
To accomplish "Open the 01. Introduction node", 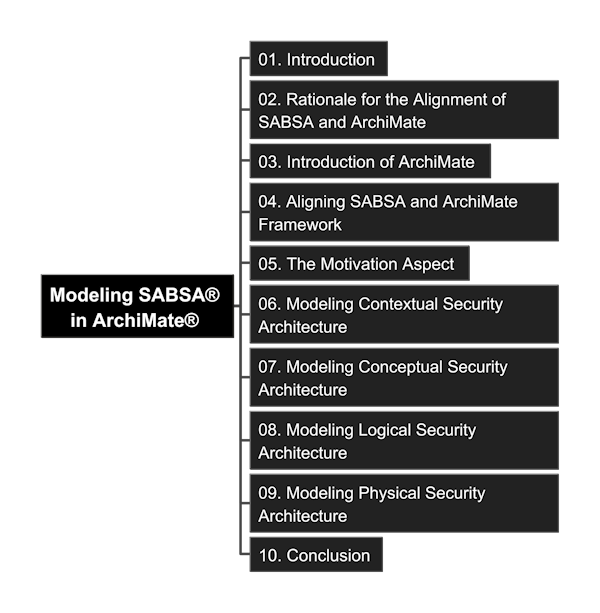I will coord(319,58).
